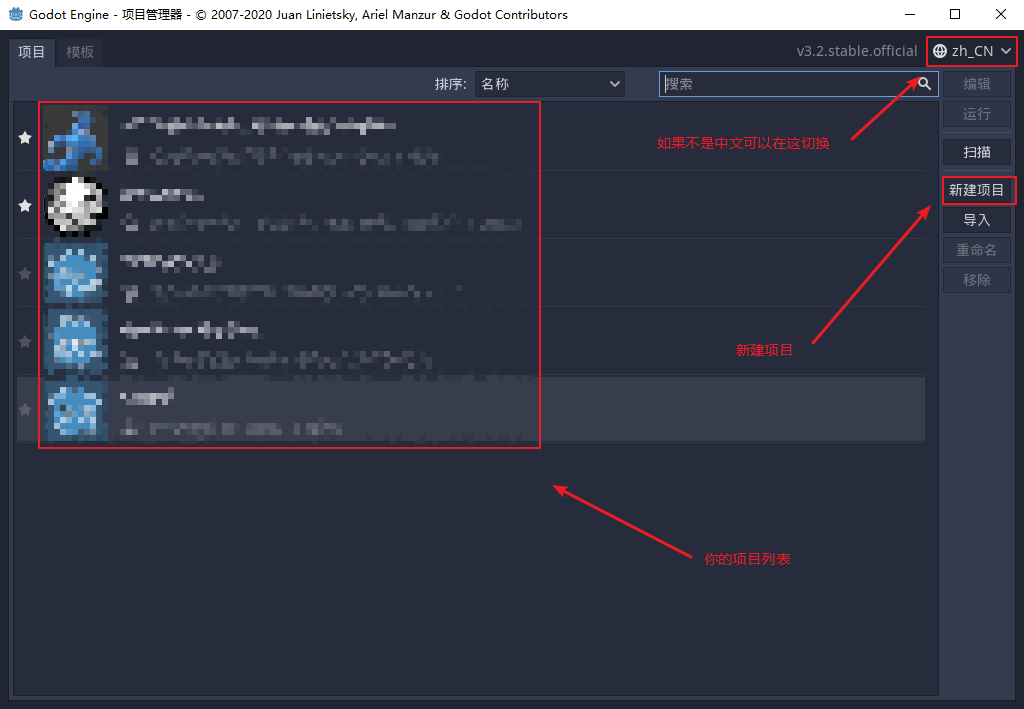The image size is (1024, 709).
Task: Open the 排序 名称 sort dropdown
Action: tap(550, 84)
